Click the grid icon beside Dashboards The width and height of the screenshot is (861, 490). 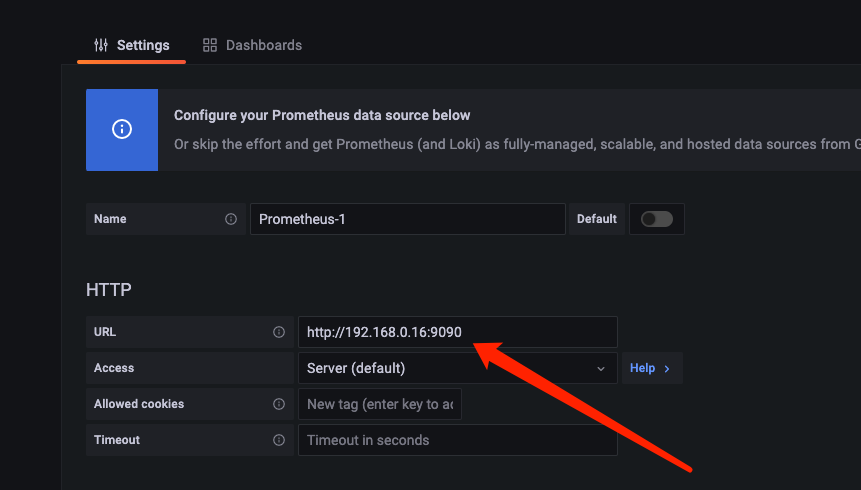click(x=210, y=46)
